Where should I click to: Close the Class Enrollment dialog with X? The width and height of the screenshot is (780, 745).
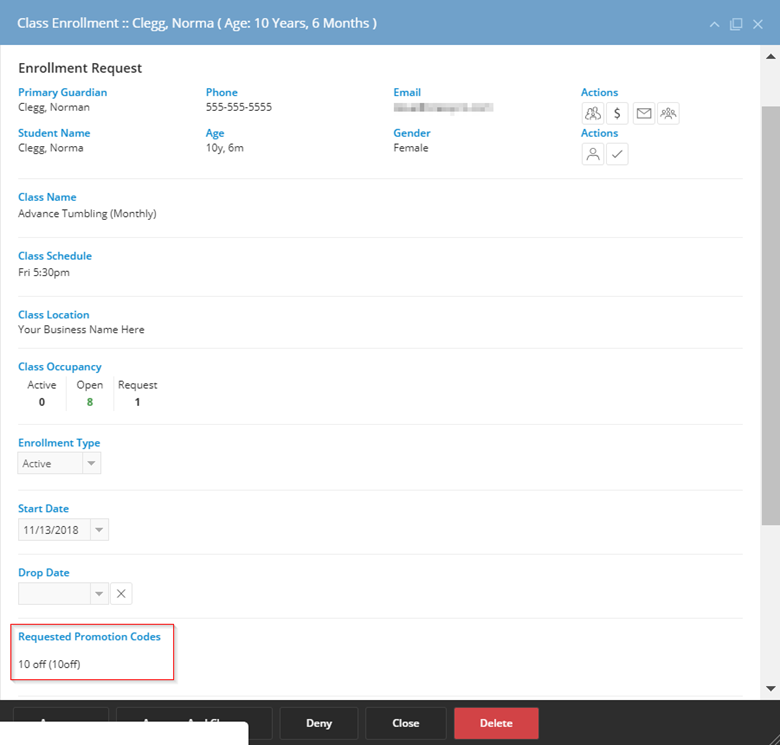point(758,24)
